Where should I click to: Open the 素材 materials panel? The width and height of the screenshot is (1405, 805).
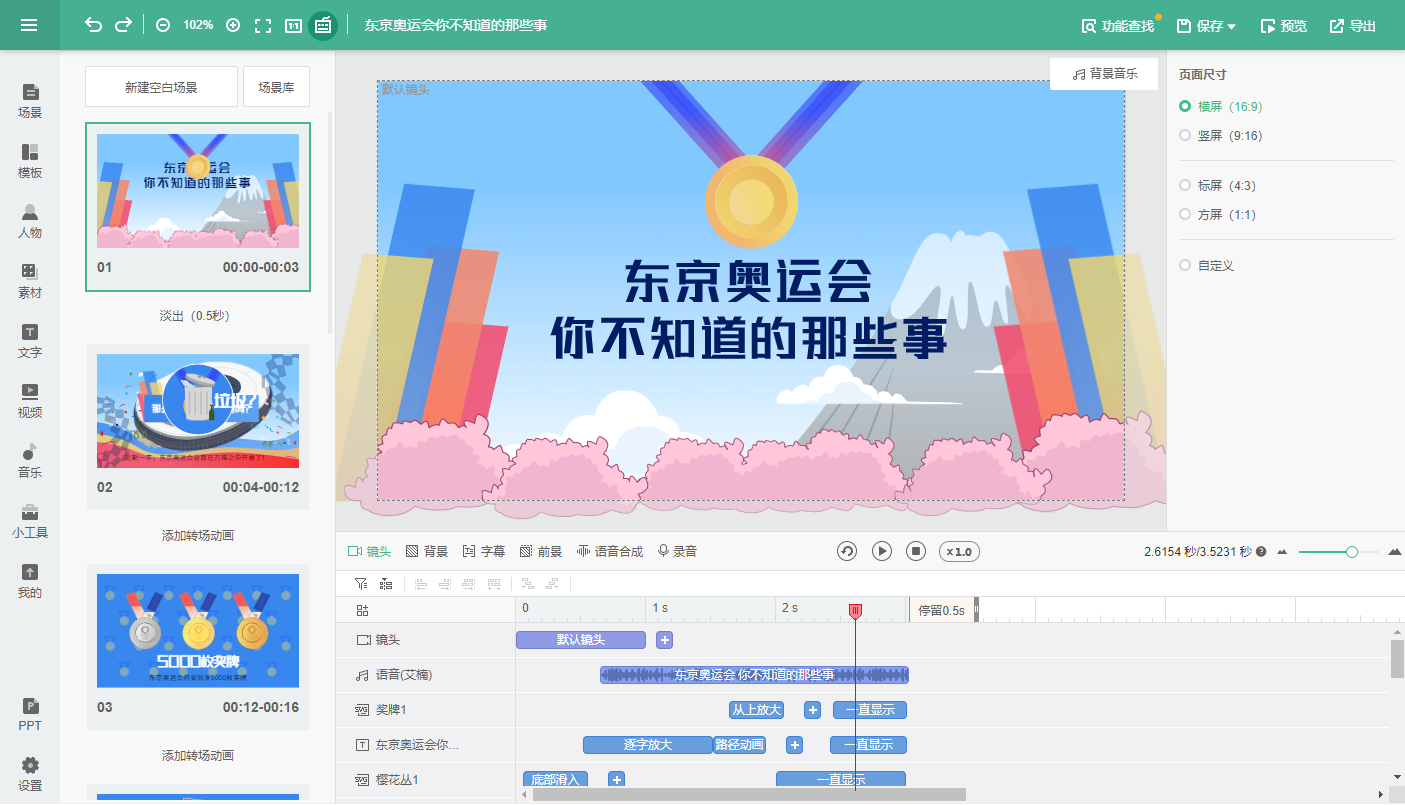point(30,281)
